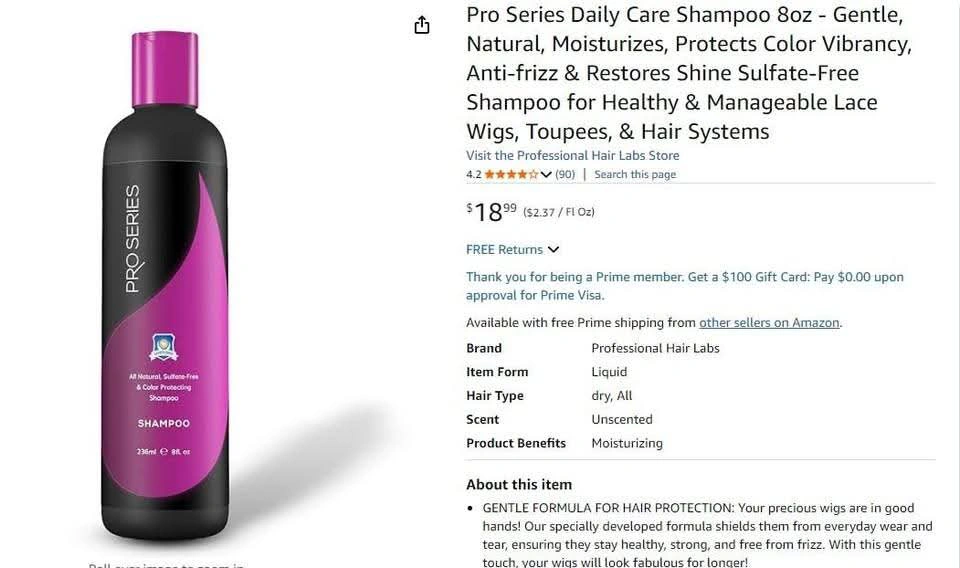Click the Hair Type dry, All value
This screenshot has width=960, height=568.
[612, 396]
